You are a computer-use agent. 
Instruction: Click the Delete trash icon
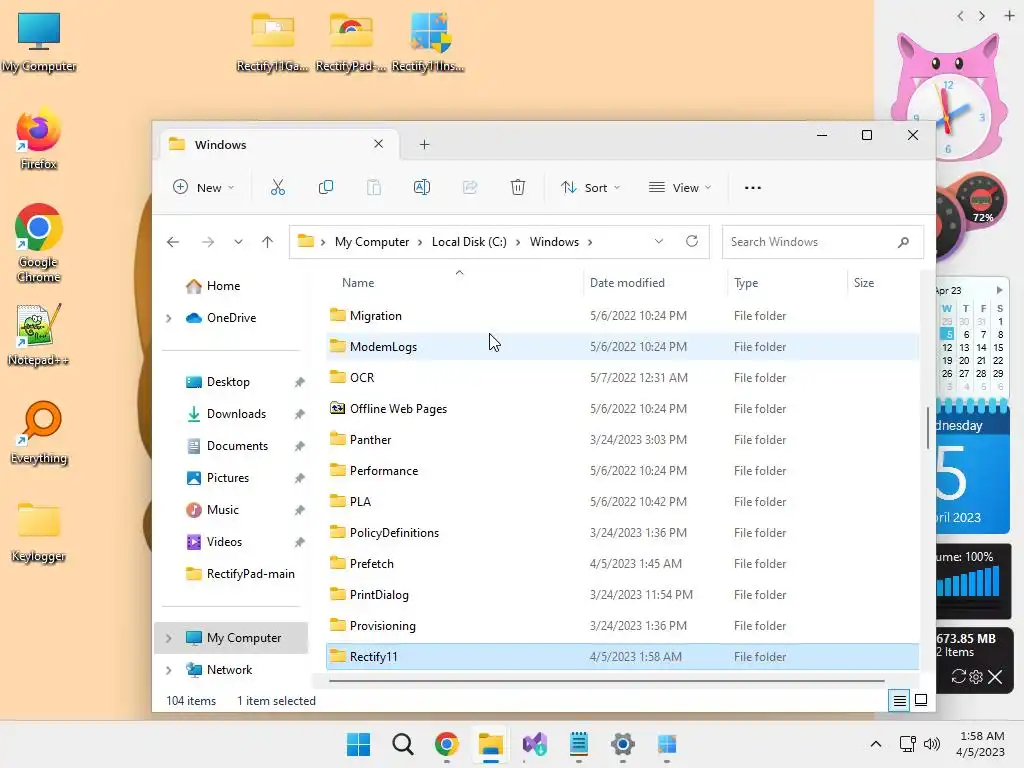coord(518,187)
